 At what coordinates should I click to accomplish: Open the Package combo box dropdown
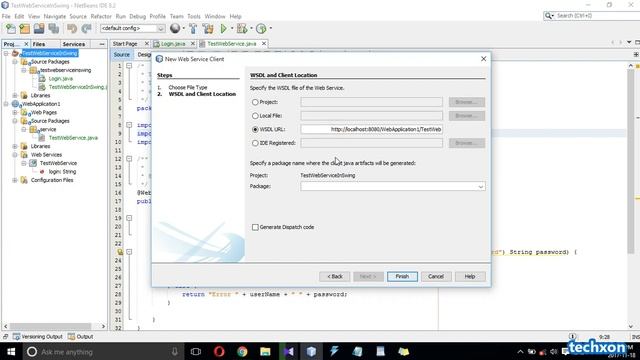(480, 187)
